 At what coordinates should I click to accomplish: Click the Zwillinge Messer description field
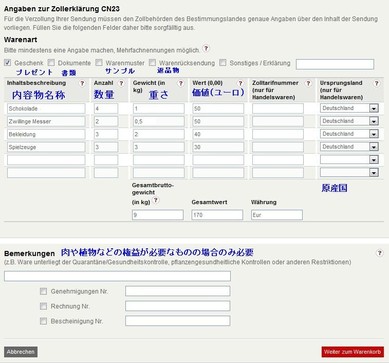pos(46,121)
